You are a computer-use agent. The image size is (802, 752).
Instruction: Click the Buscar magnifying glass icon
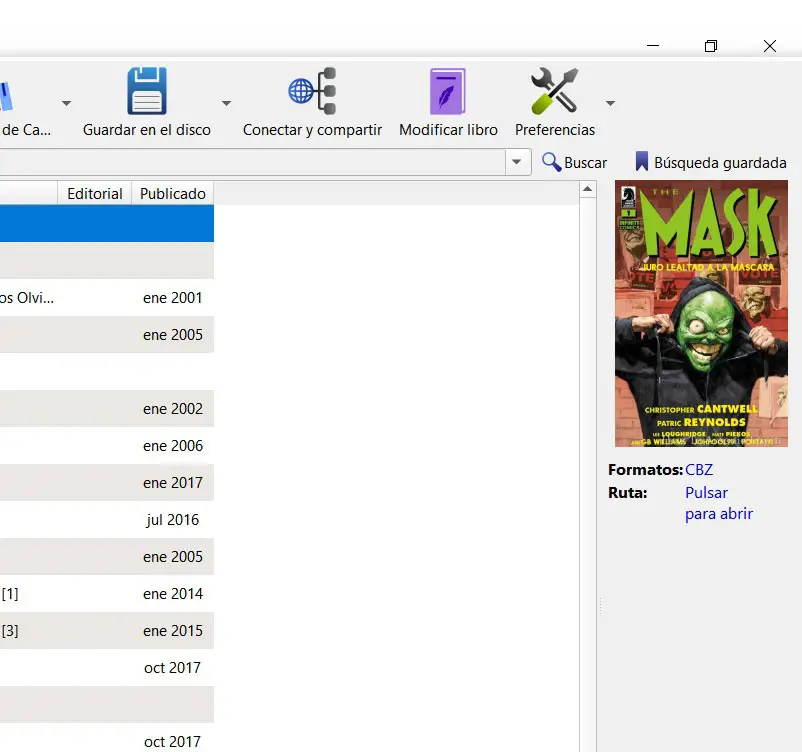(551, 162)
